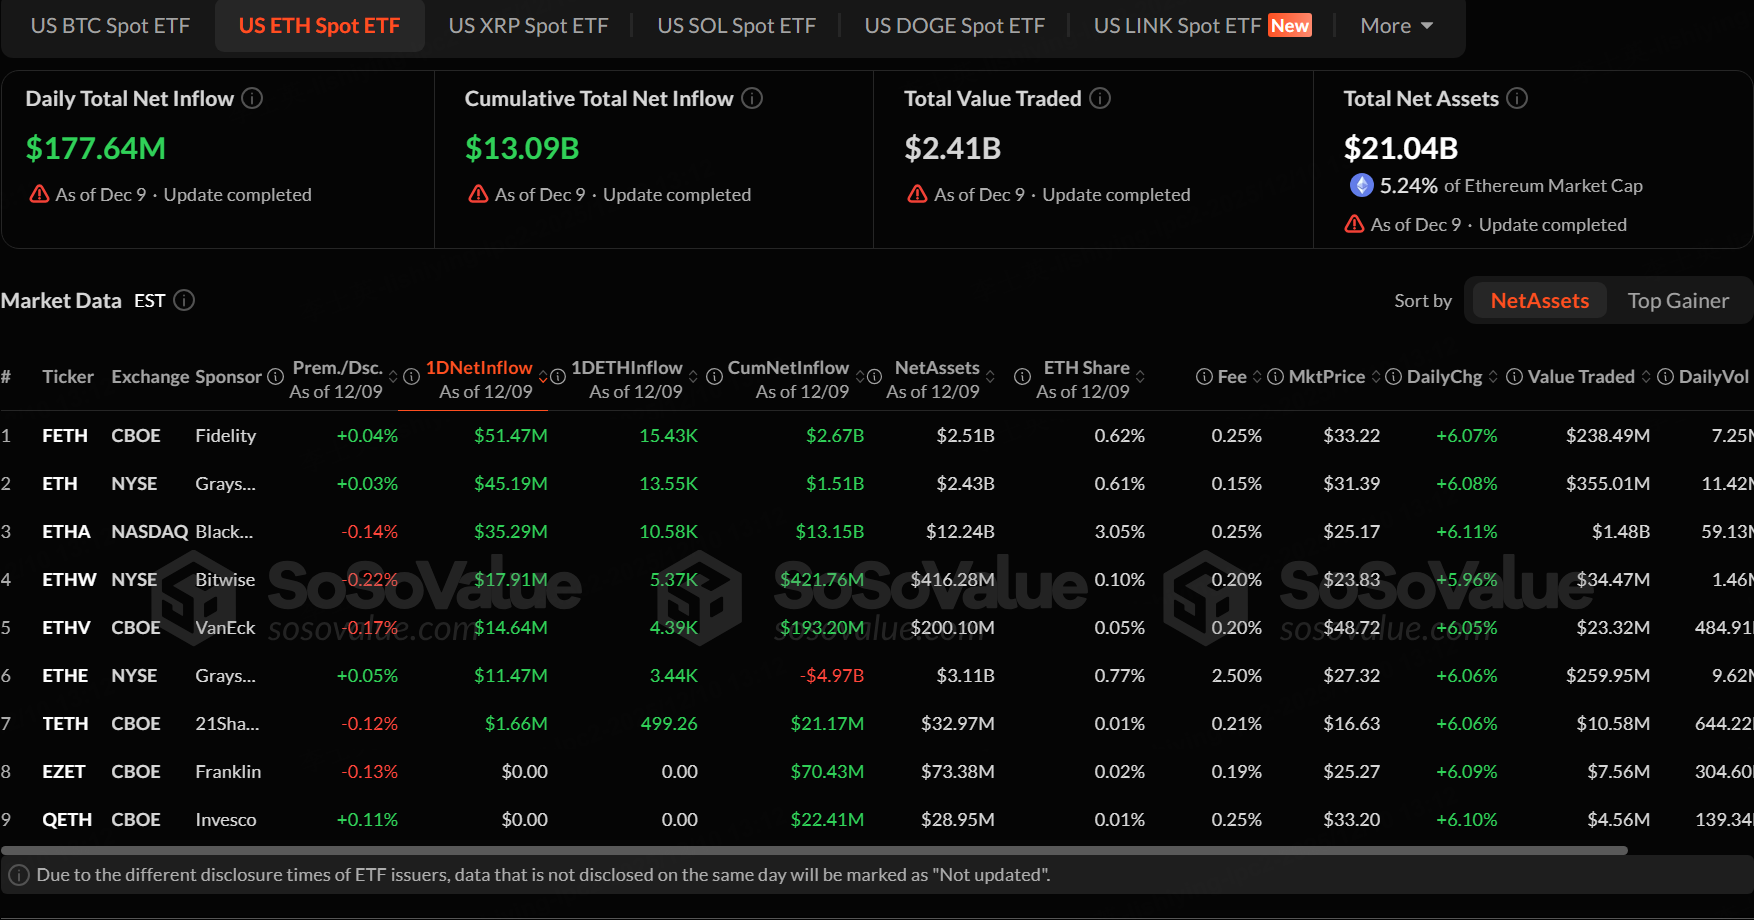This screenshot has height=920, width=1754.
Task: Click the $177.64M daily inflow value
Action: pos(96,148)
